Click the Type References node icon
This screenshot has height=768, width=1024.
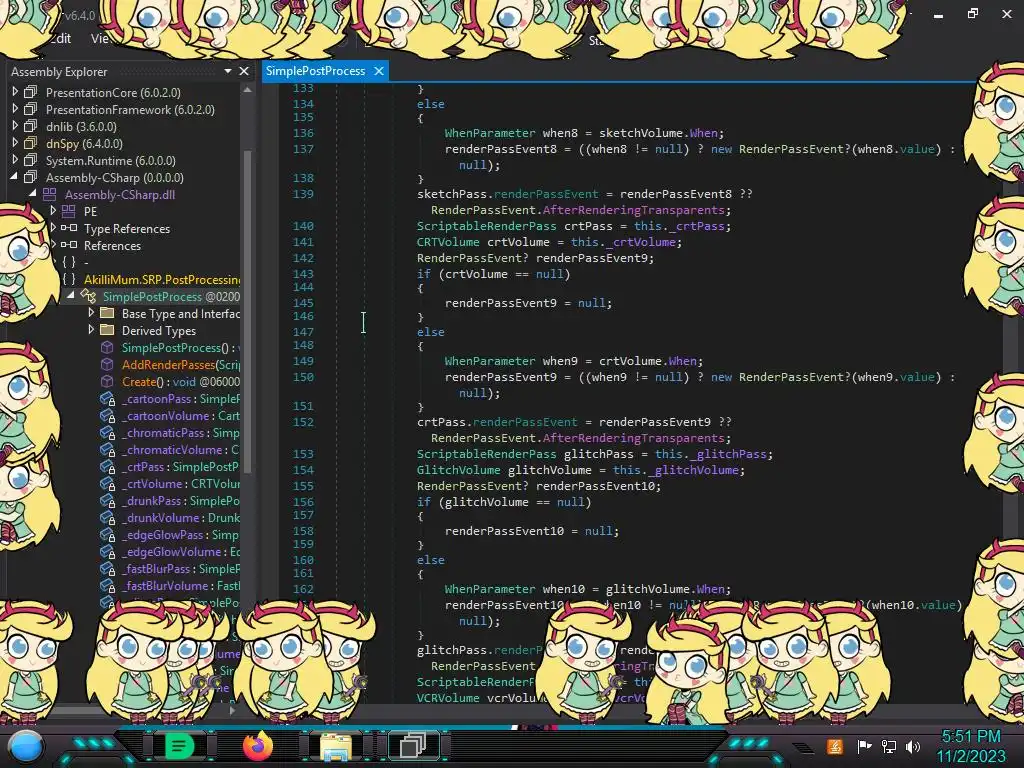pyautogui.click(x=69, y=228)
